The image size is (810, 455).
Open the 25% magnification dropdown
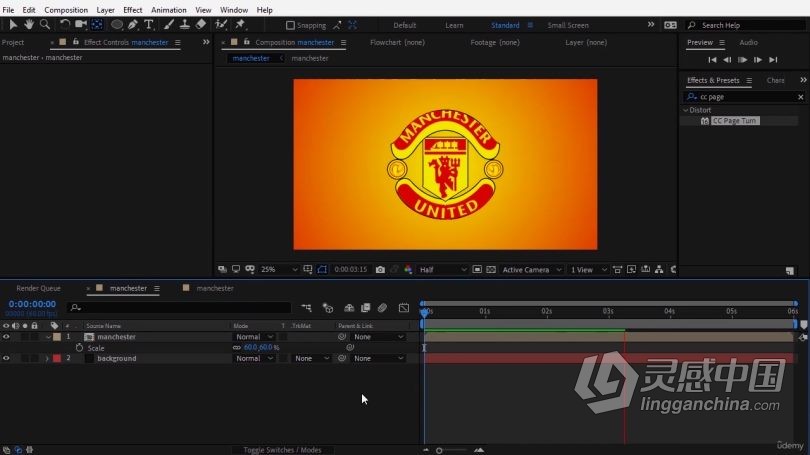click(279, 270)
